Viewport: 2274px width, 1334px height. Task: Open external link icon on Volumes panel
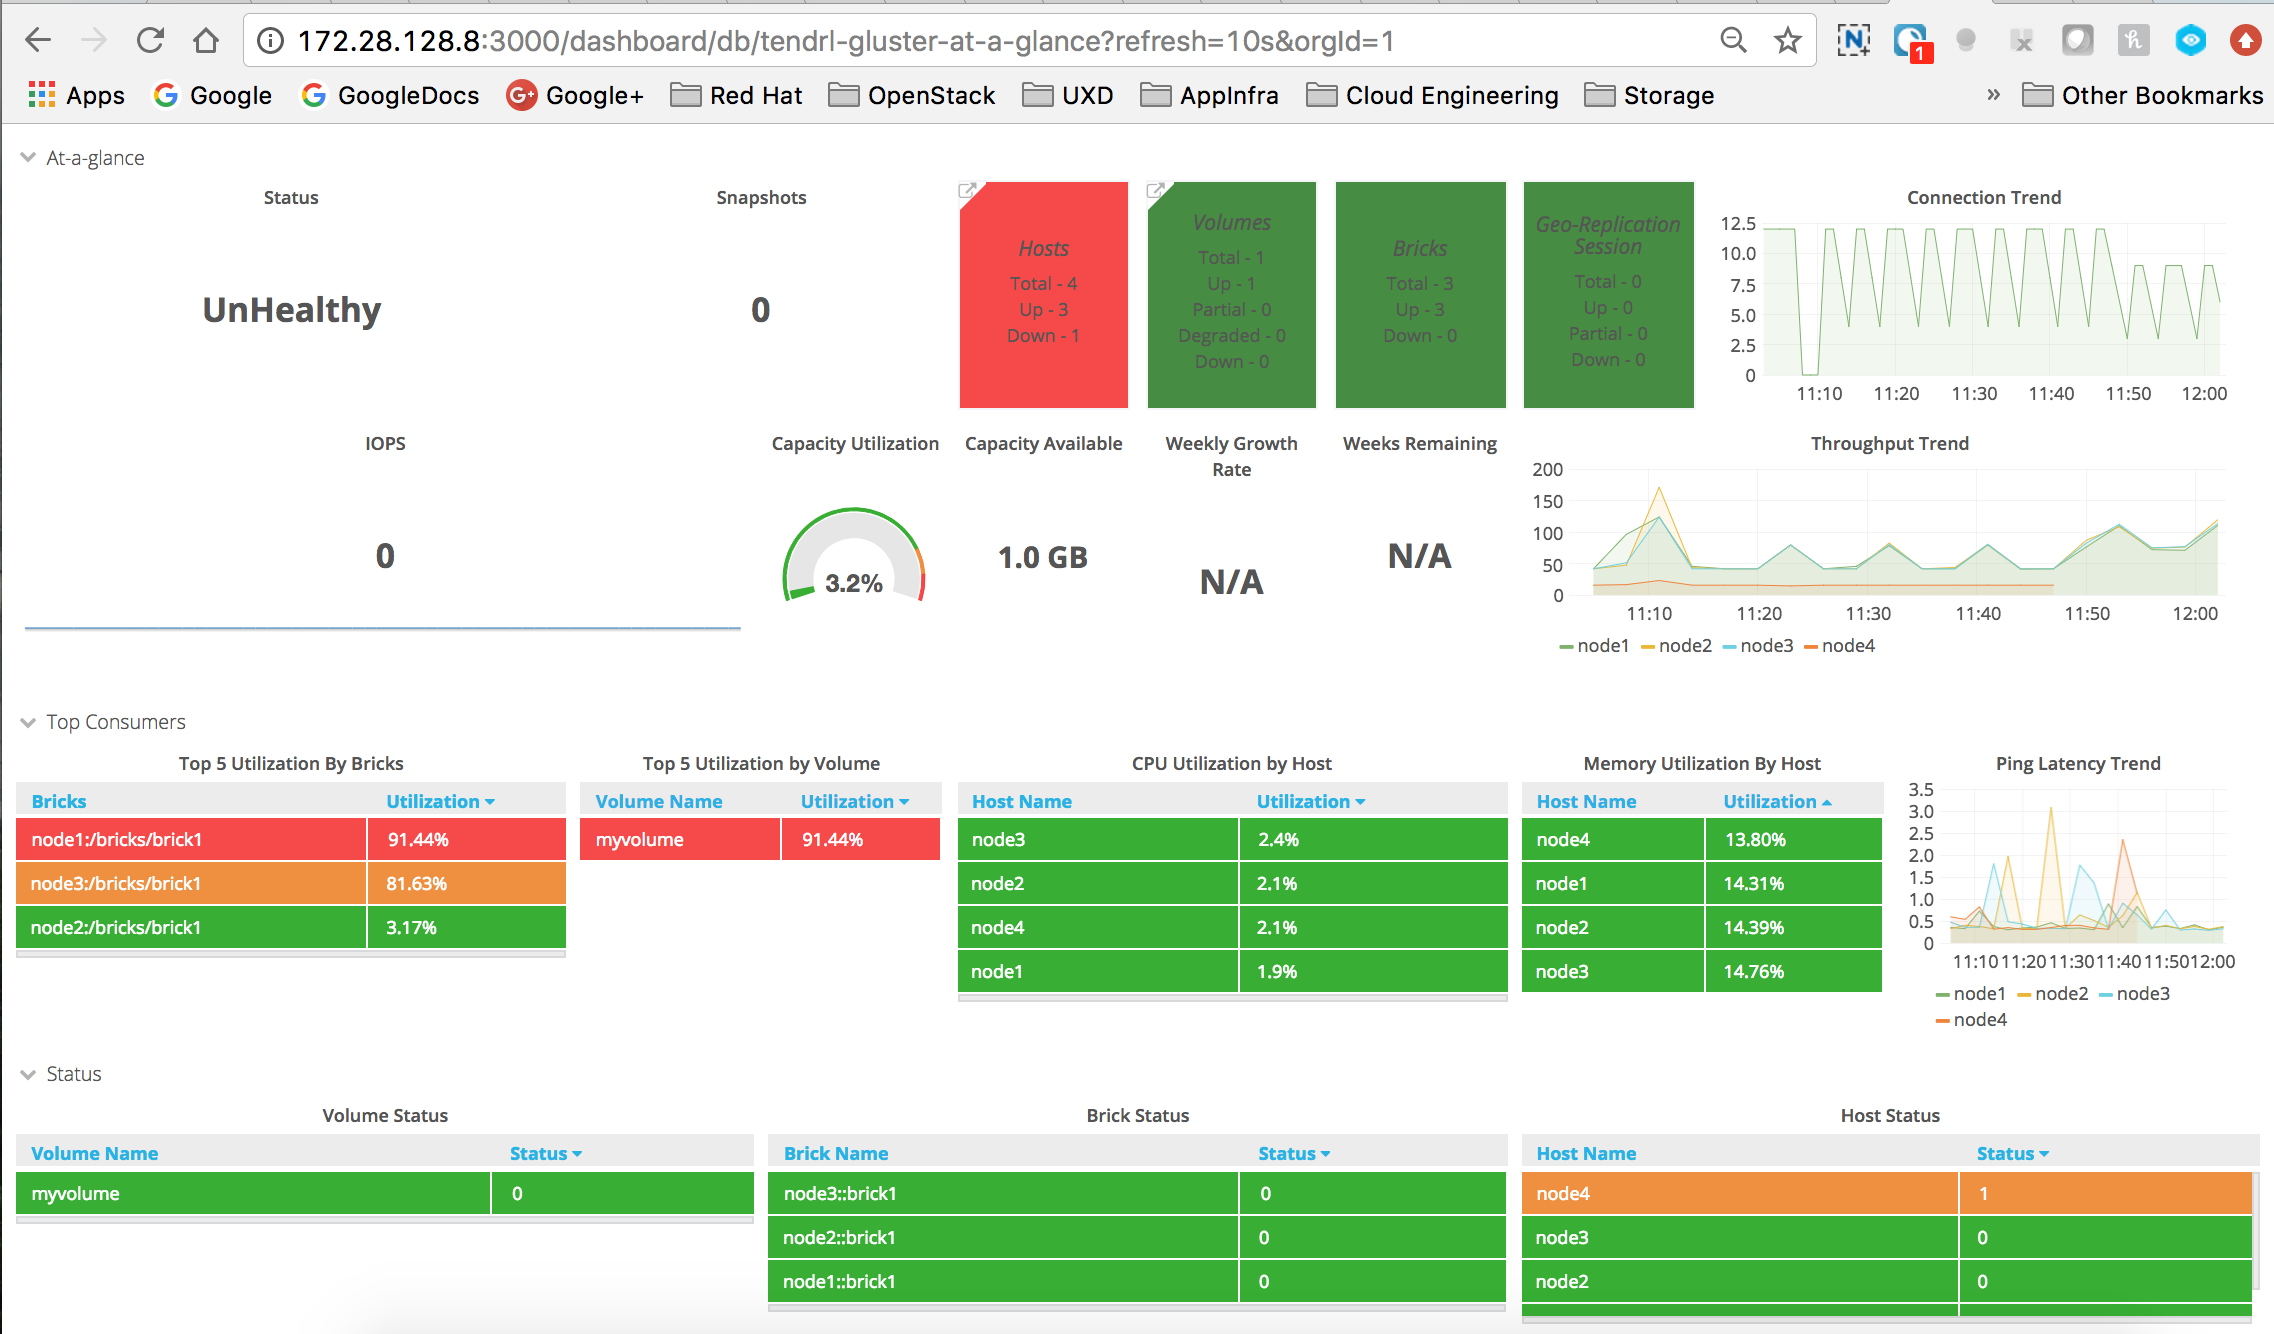click(x=1155, y=190)
